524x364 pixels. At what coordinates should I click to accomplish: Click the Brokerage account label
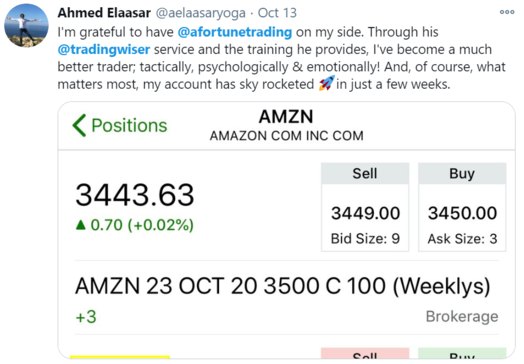(462, 316)
